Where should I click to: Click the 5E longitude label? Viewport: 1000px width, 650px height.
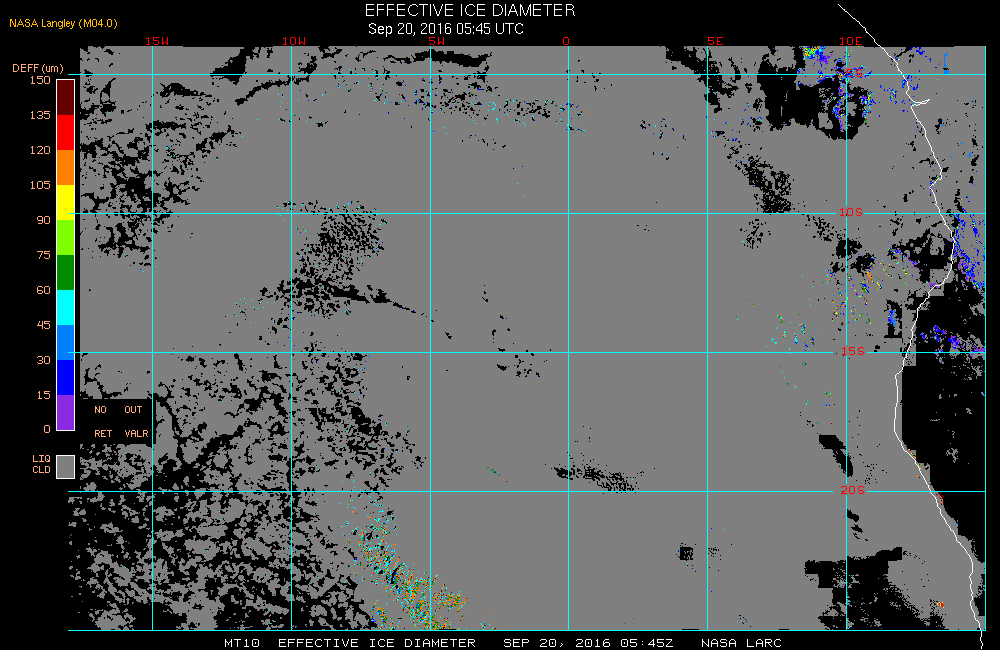tap(716, 41)
